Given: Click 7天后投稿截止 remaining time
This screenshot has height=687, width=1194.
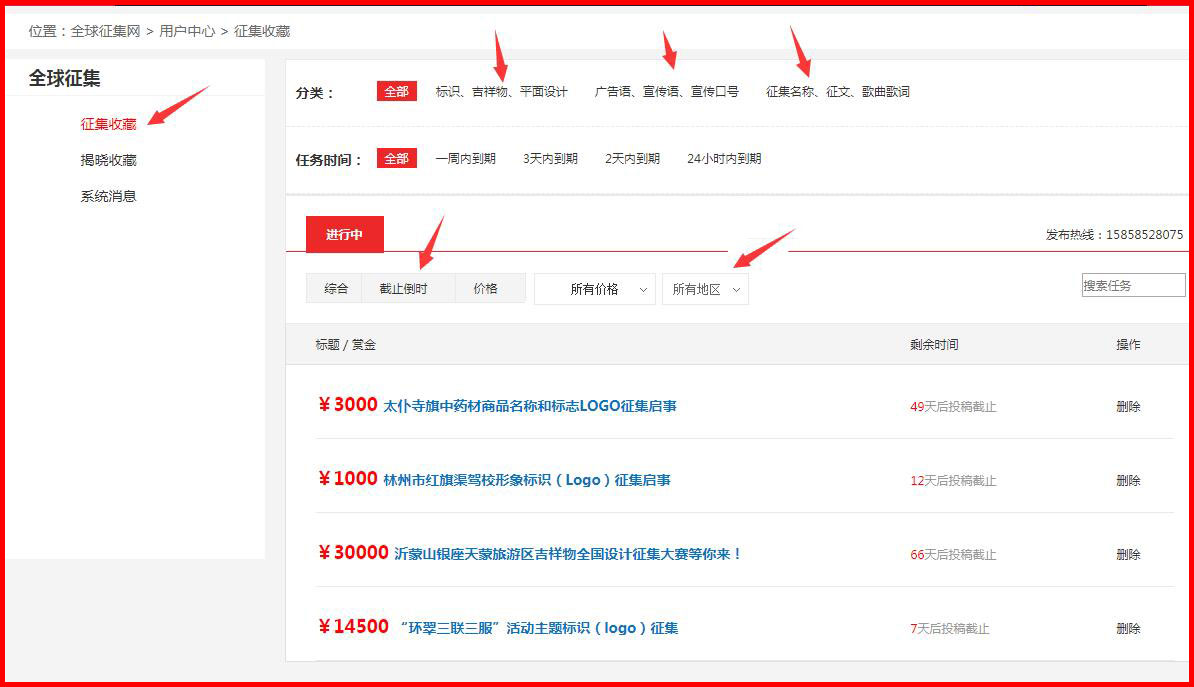Looking at the screenshot, I should click(x=950, y=628).
